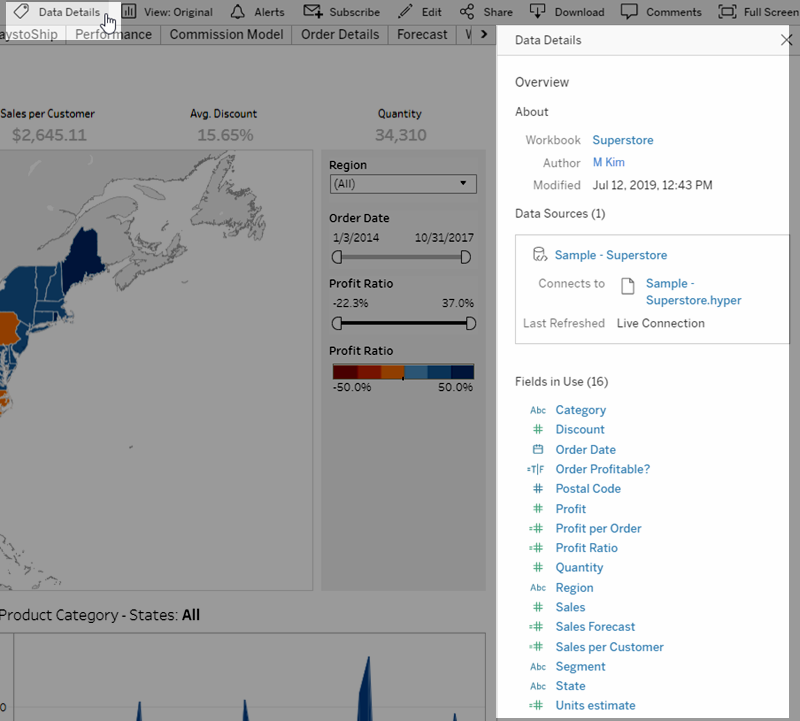Image resolution: width=800 pixels, height=721 pixels.
Task: Click the Quantity value 34,310
Action: (401, 135)
